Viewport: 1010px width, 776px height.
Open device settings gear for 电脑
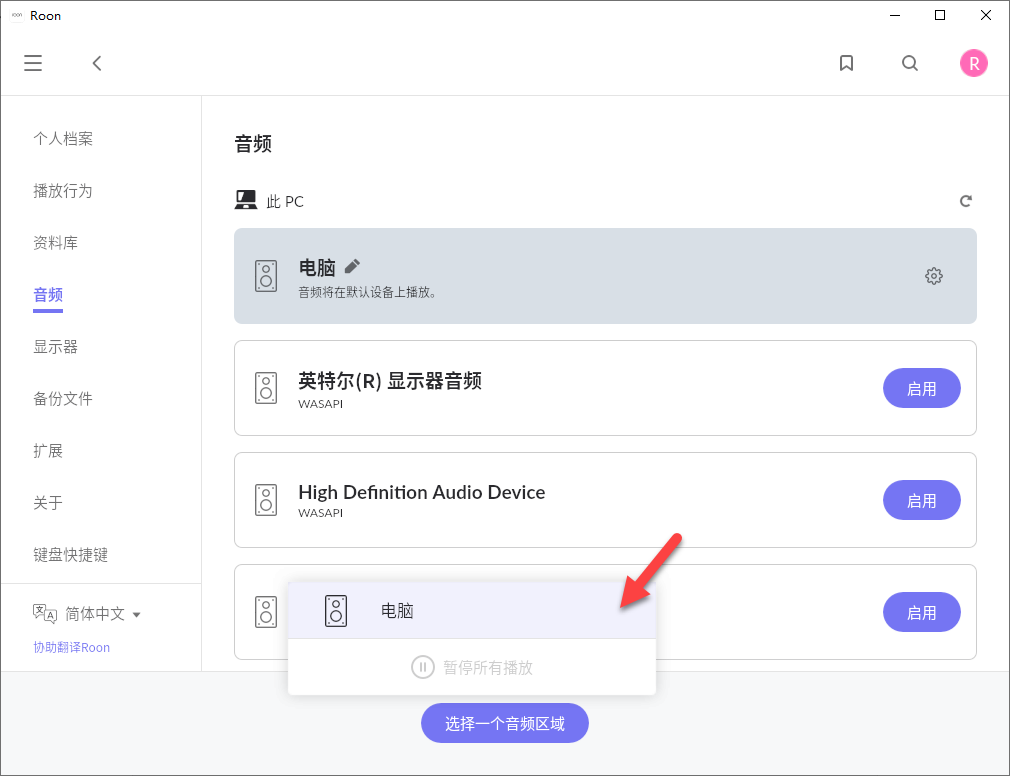click(x=933, y=276)
